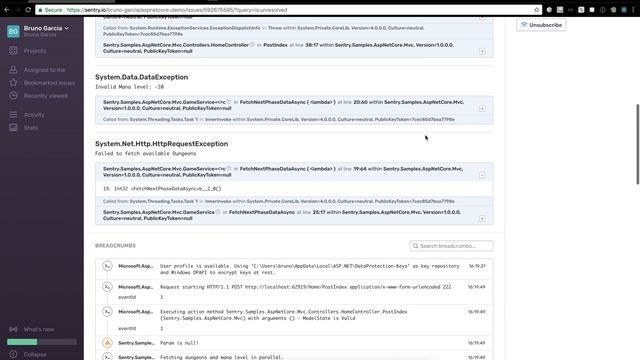
Task: Click the info icon next to GameService at line 25:17
Action: tap(218, 212)
